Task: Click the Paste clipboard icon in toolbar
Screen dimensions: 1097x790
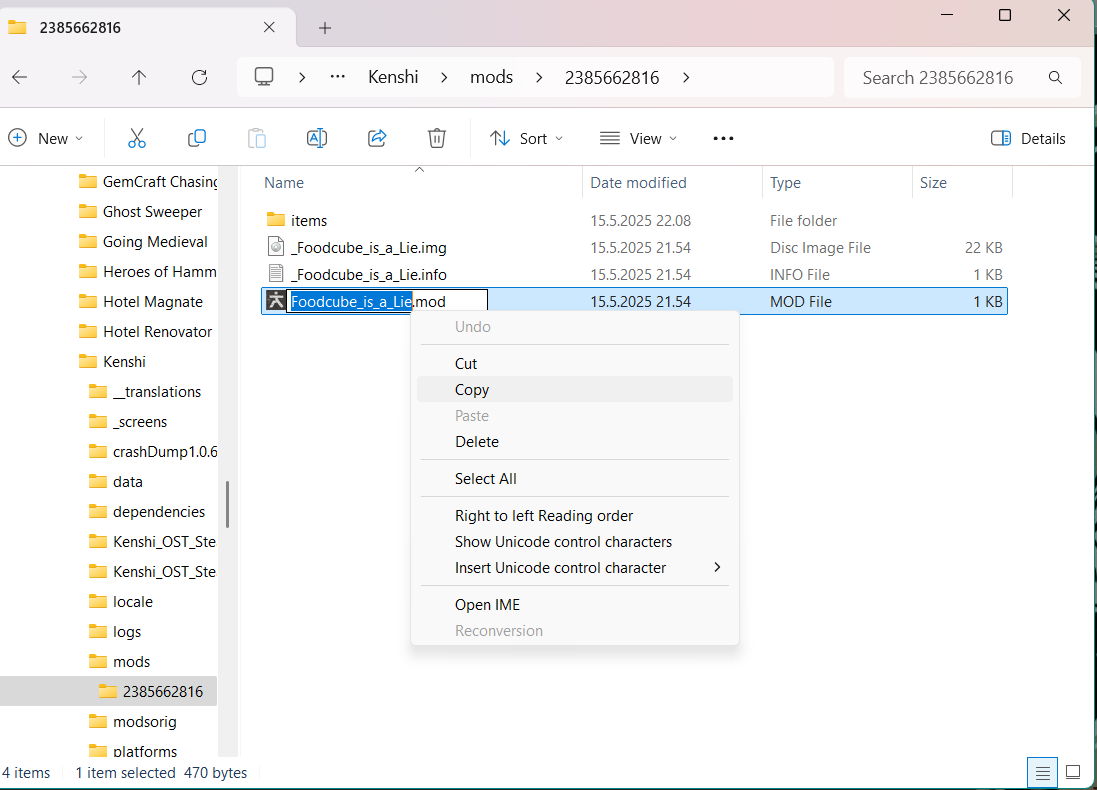Action: click(x=257, y=139)
